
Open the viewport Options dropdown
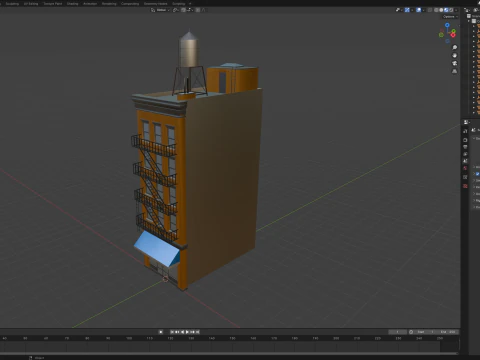coord(451,17)
